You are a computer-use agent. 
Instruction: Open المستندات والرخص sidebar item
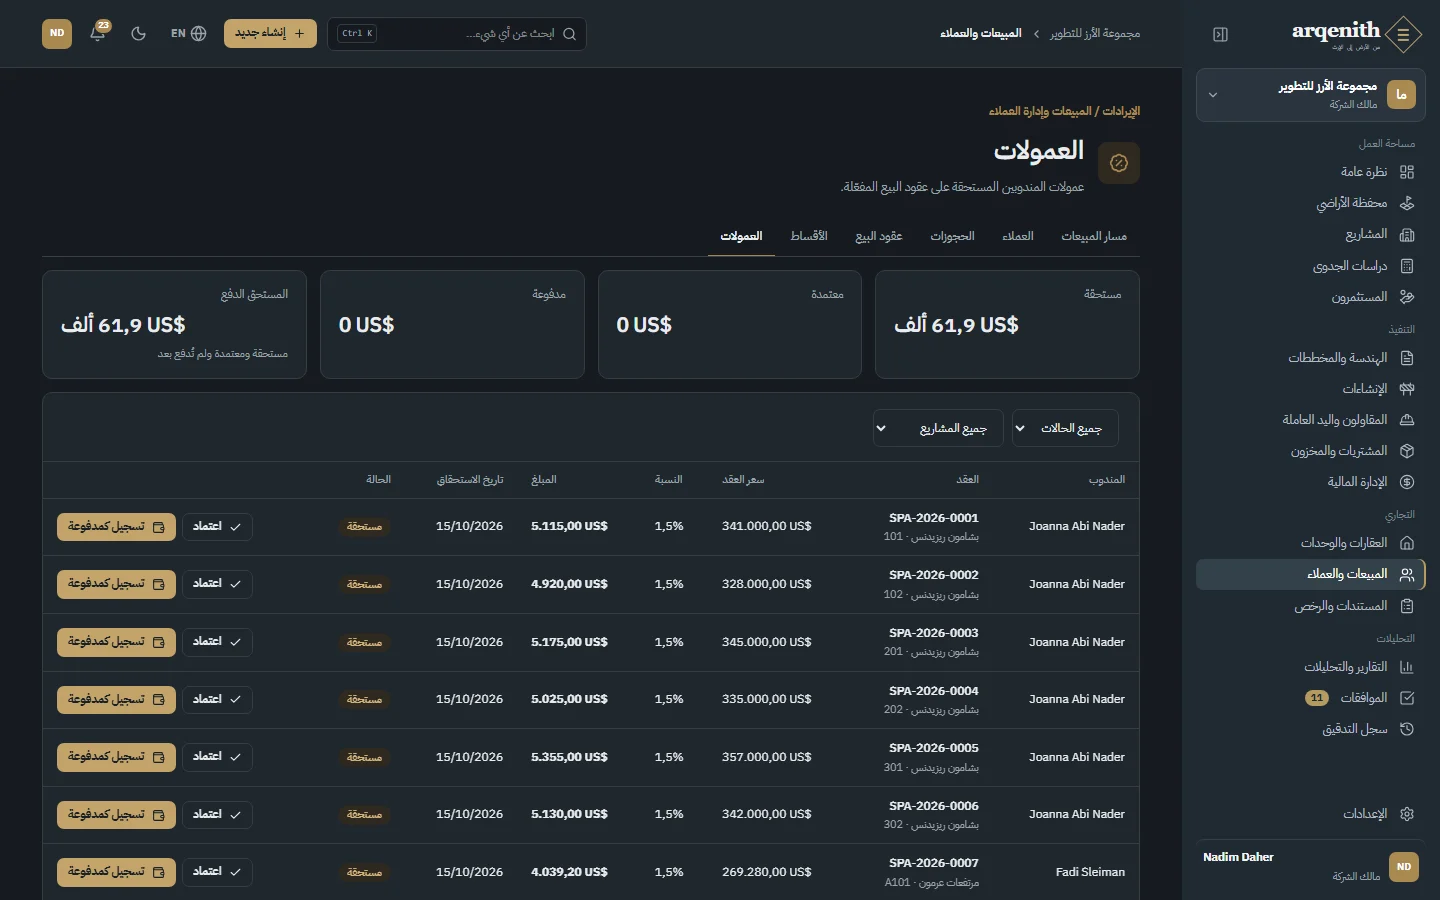click(1311, 606)
